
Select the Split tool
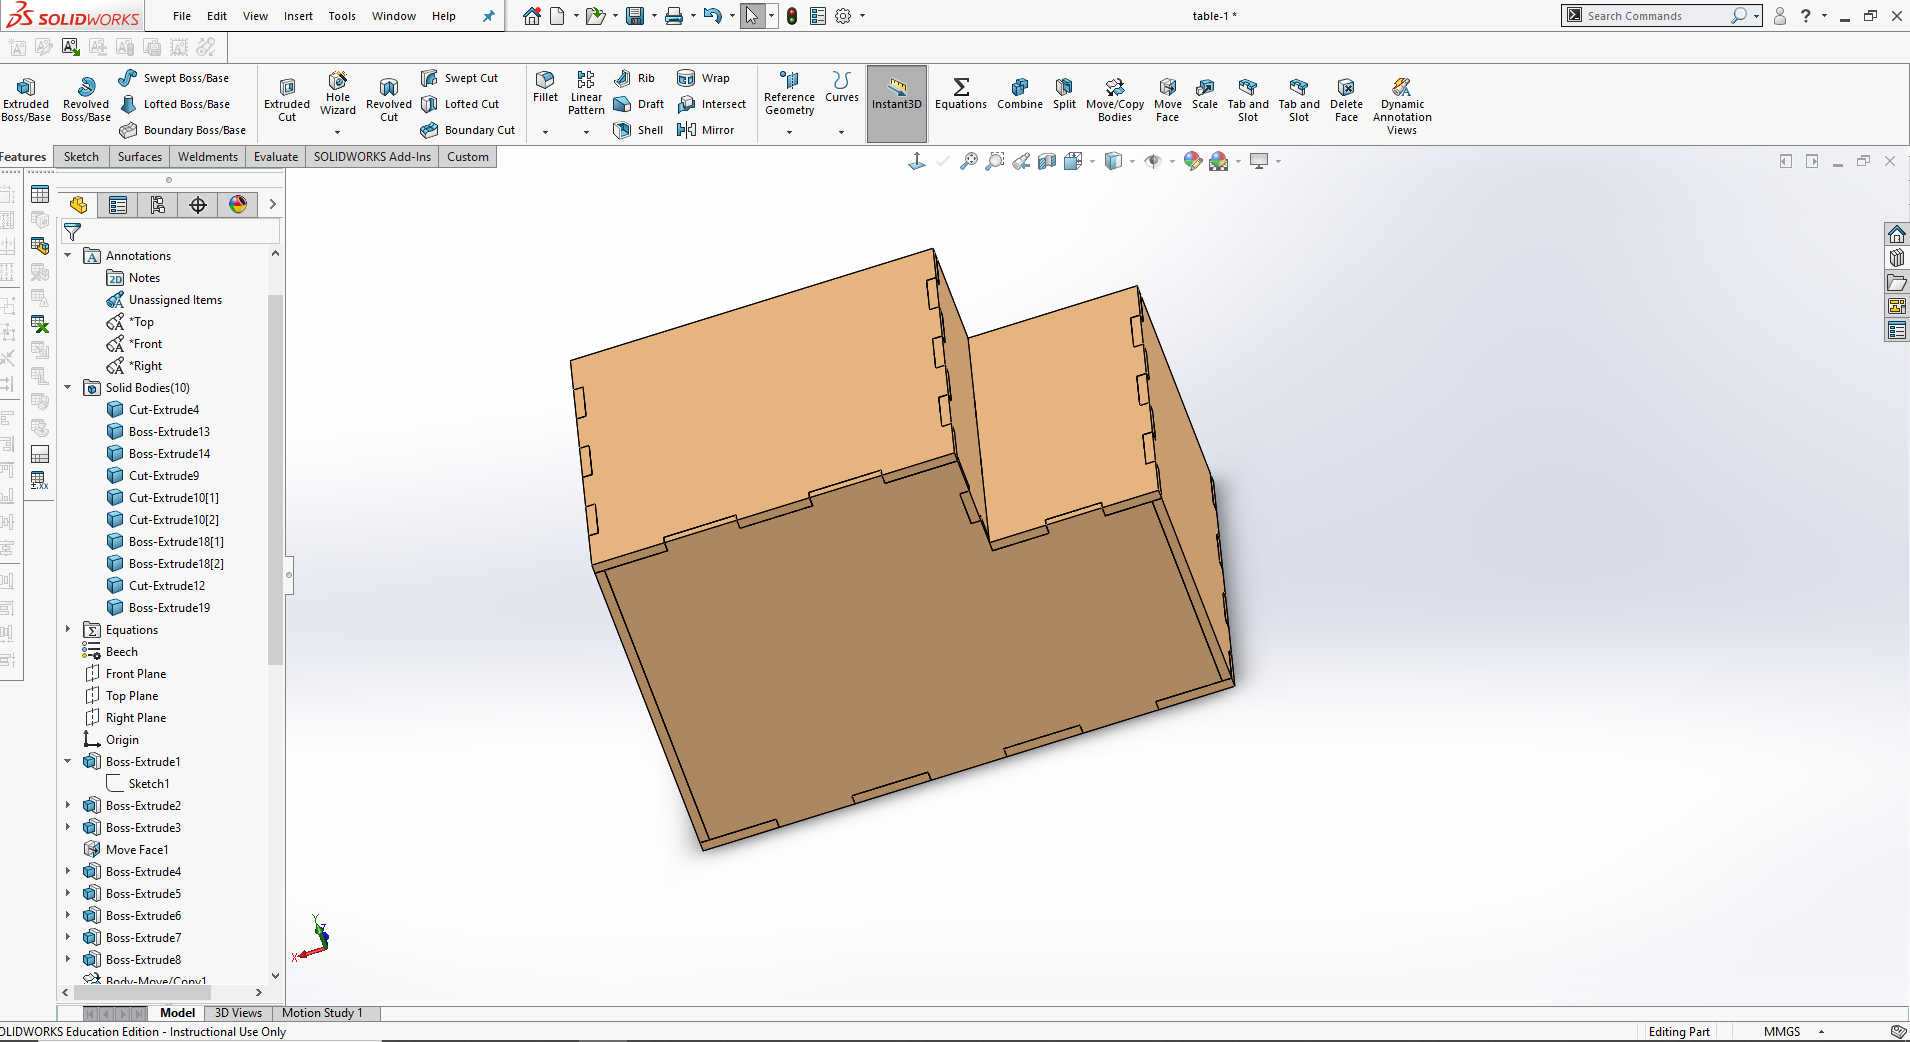[x=1064, y=93]
